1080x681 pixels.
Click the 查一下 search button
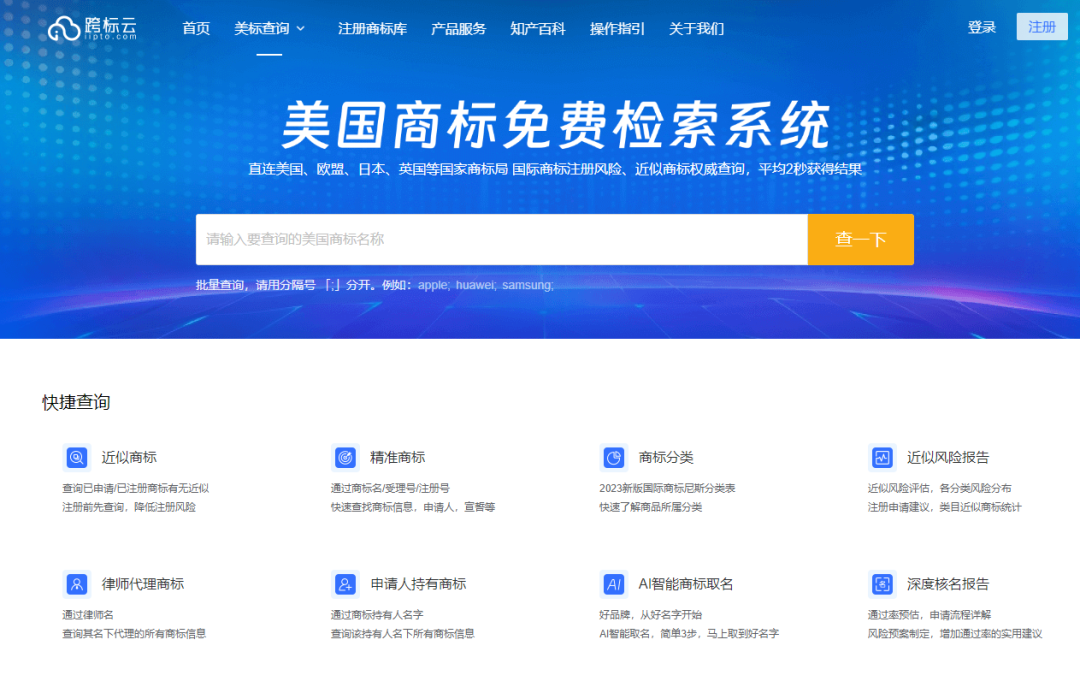860,239
